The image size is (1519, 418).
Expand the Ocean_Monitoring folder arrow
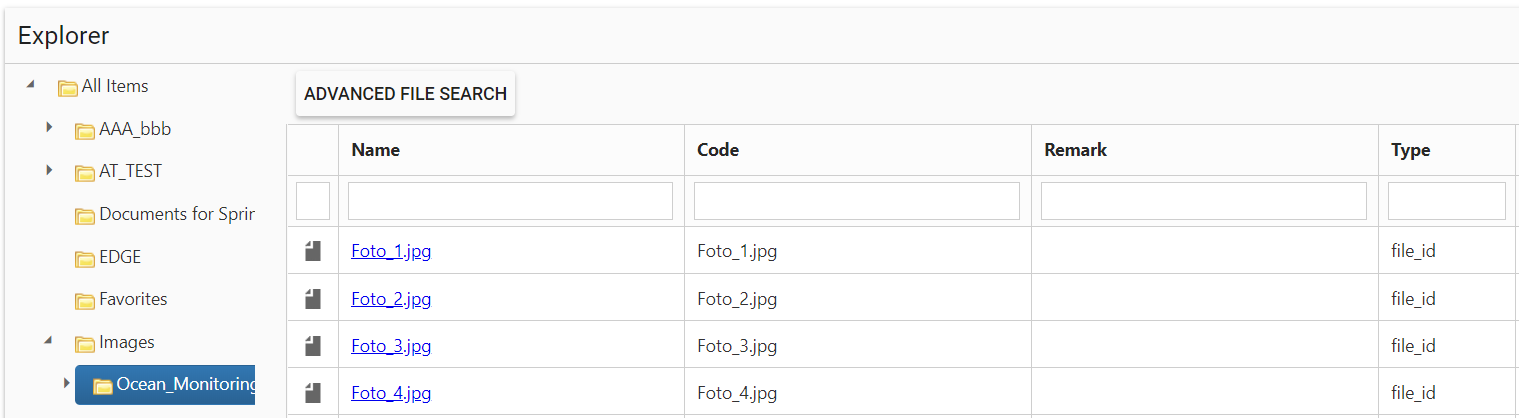pyautogui.click(x=67, y=383)
